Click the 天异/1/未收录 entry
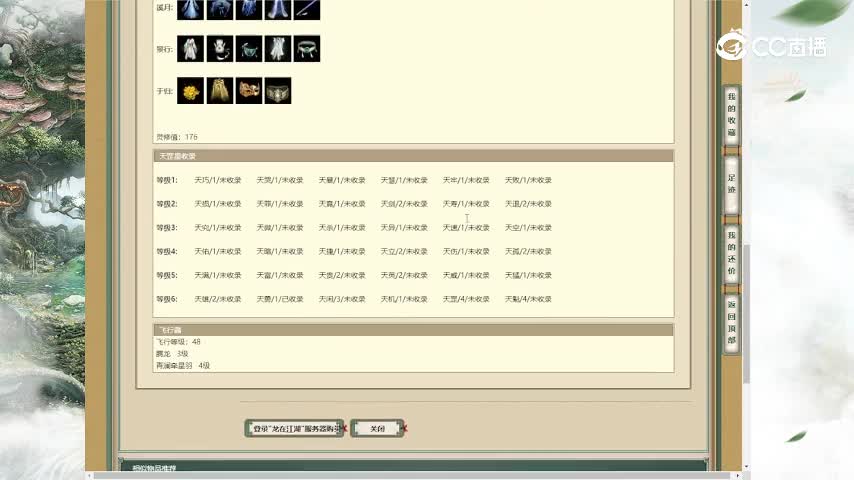 (x=404, y=228)
